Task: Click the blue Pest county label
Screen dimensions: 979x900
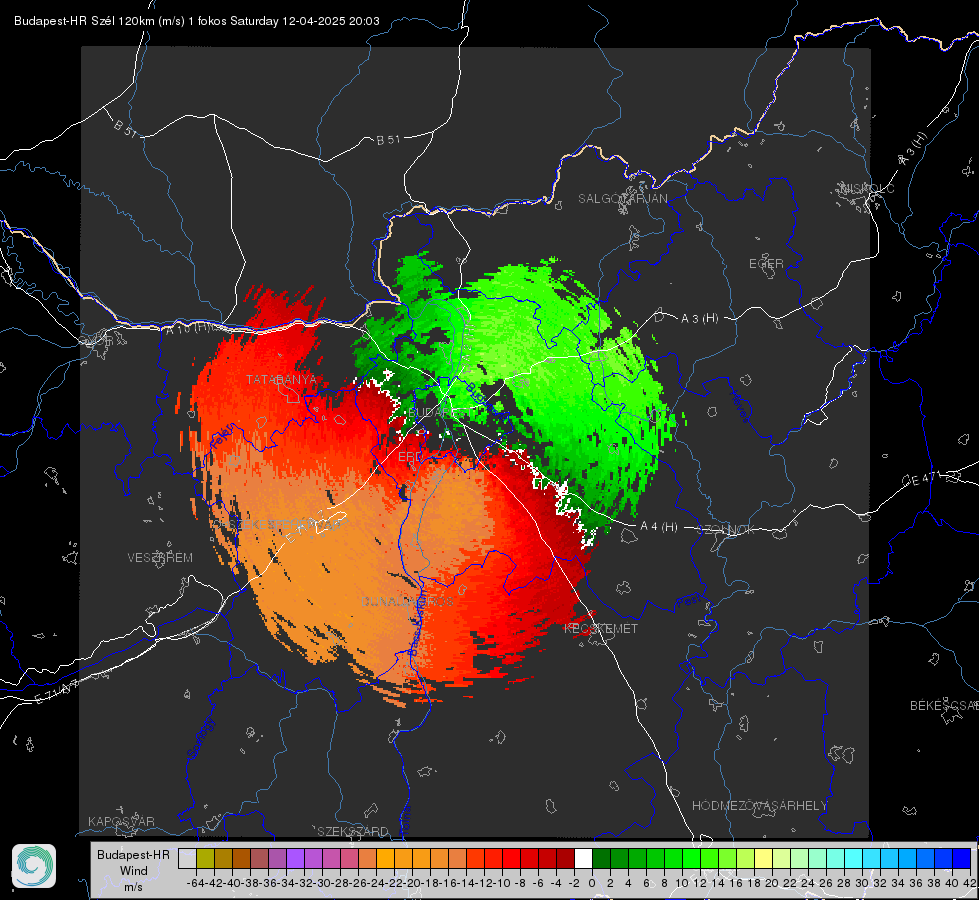Action: point(688,601)
